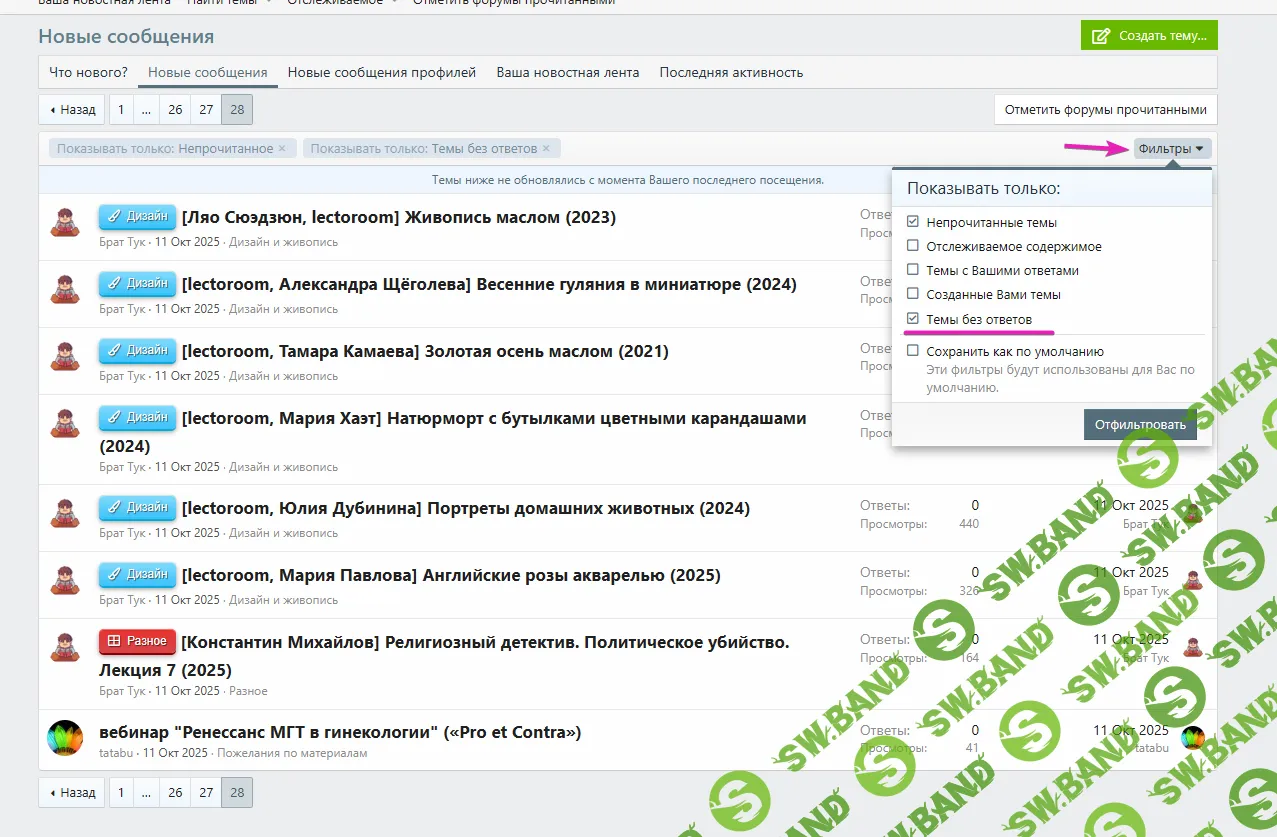The width and height of the screenshot is (1277, 837).
Task: Collapse the 'Фильтры' dropdown
Action: pos(1172,149)
